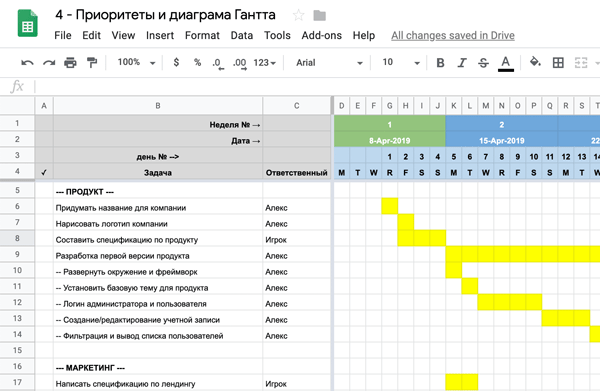Select the Paint format roller icon

point(92,62)
